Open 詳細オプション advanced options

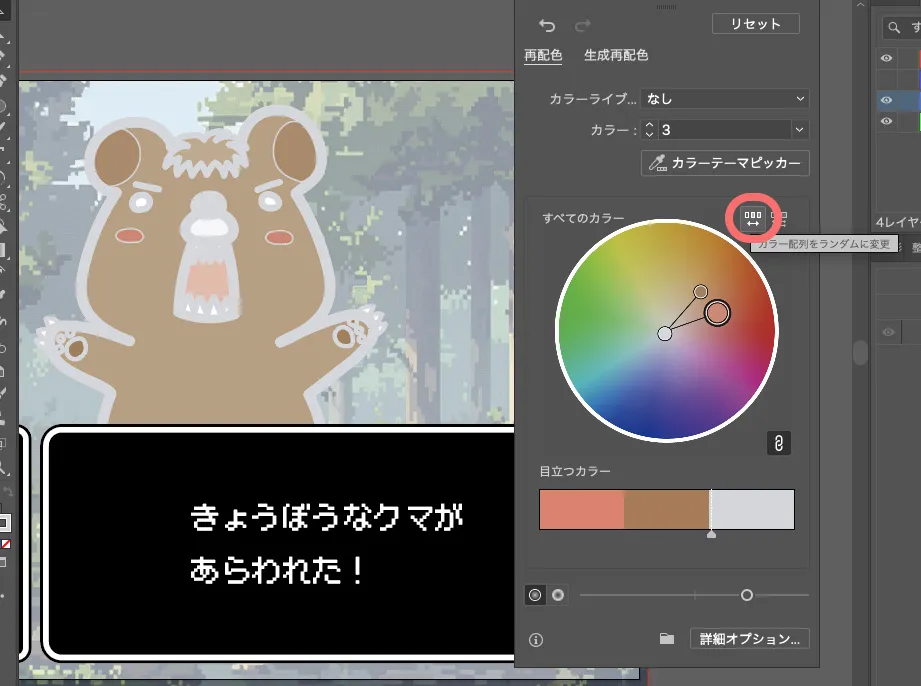749,639
